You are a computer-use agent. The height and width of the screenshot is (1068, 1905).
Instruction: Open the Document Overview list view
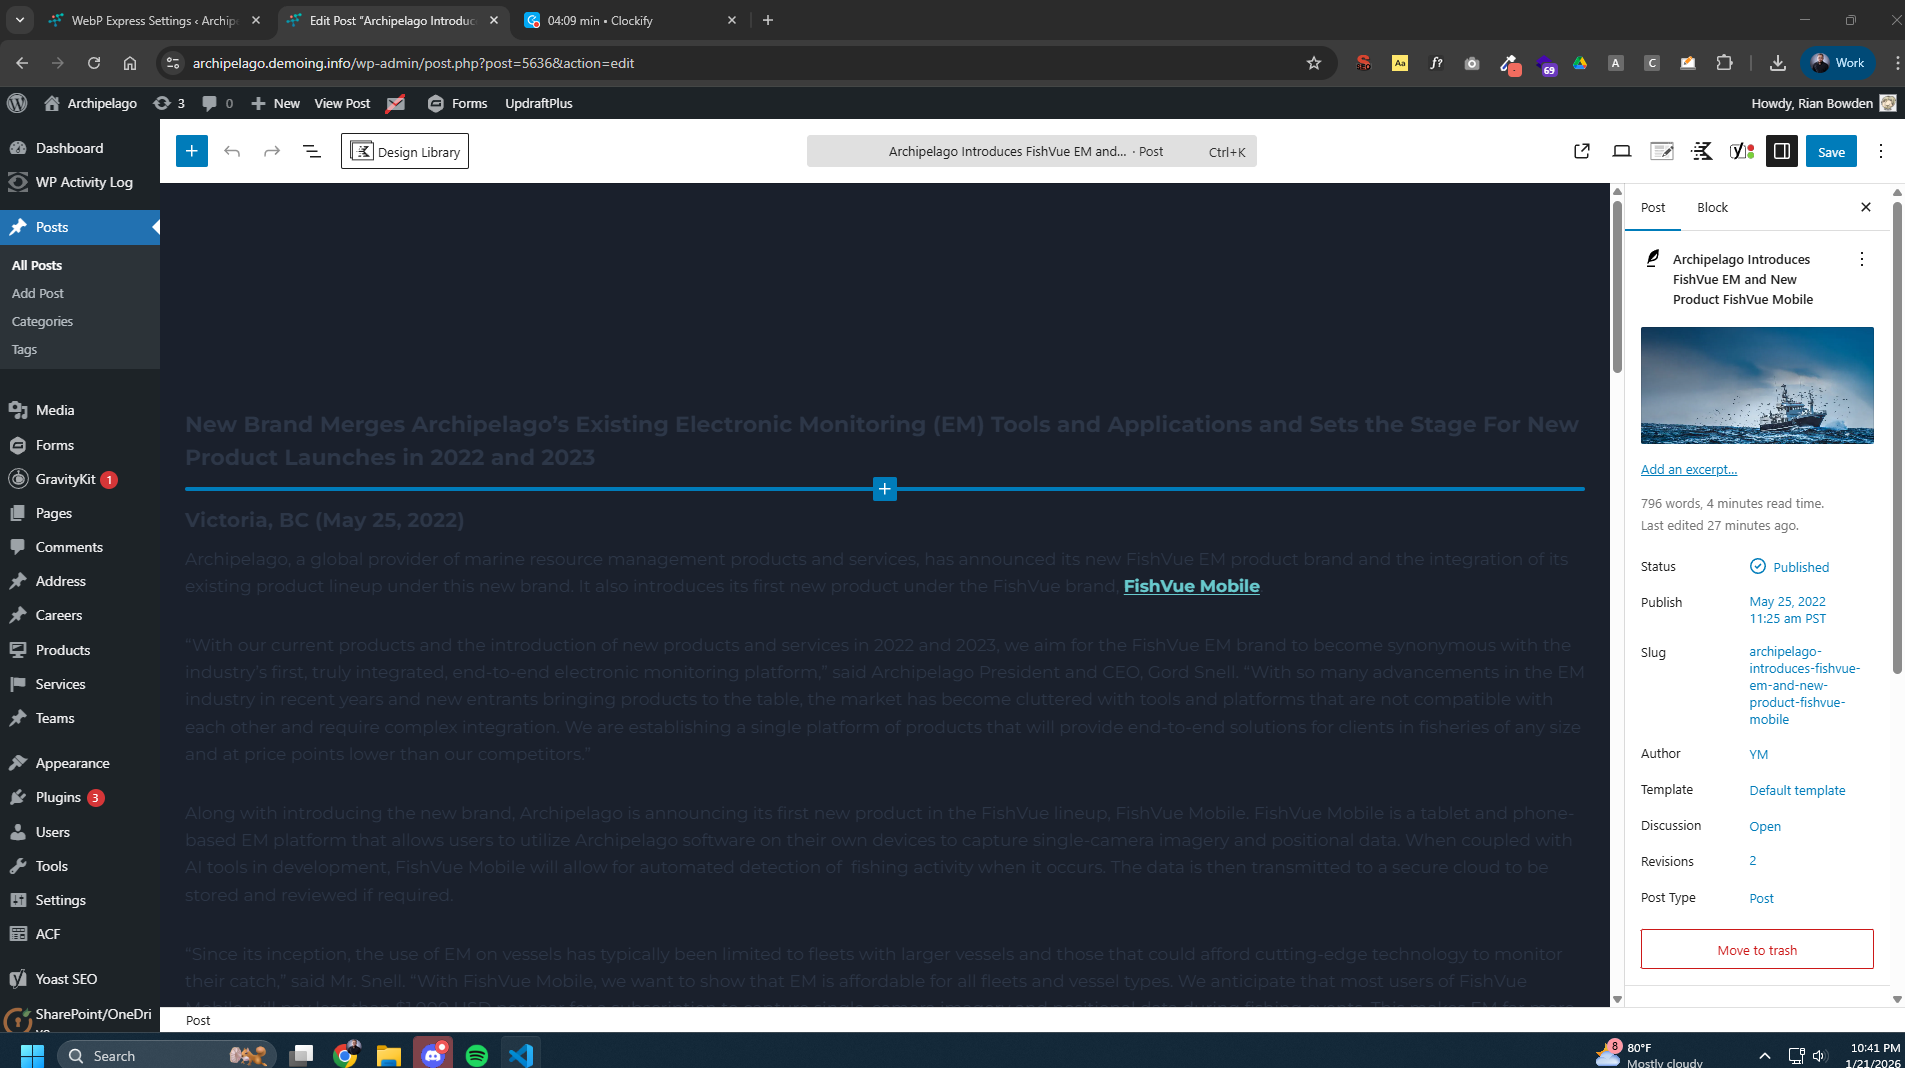311,151
